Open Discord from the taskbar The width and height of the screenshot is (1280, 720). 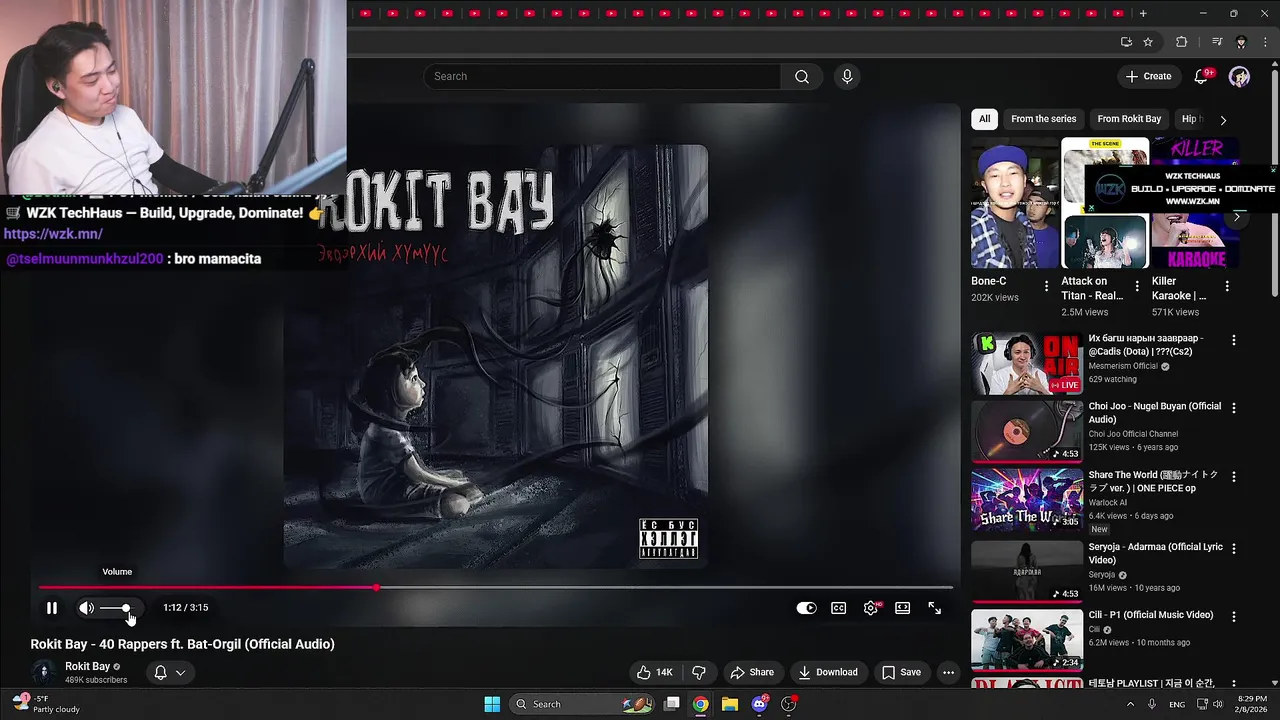coord(759,704)
